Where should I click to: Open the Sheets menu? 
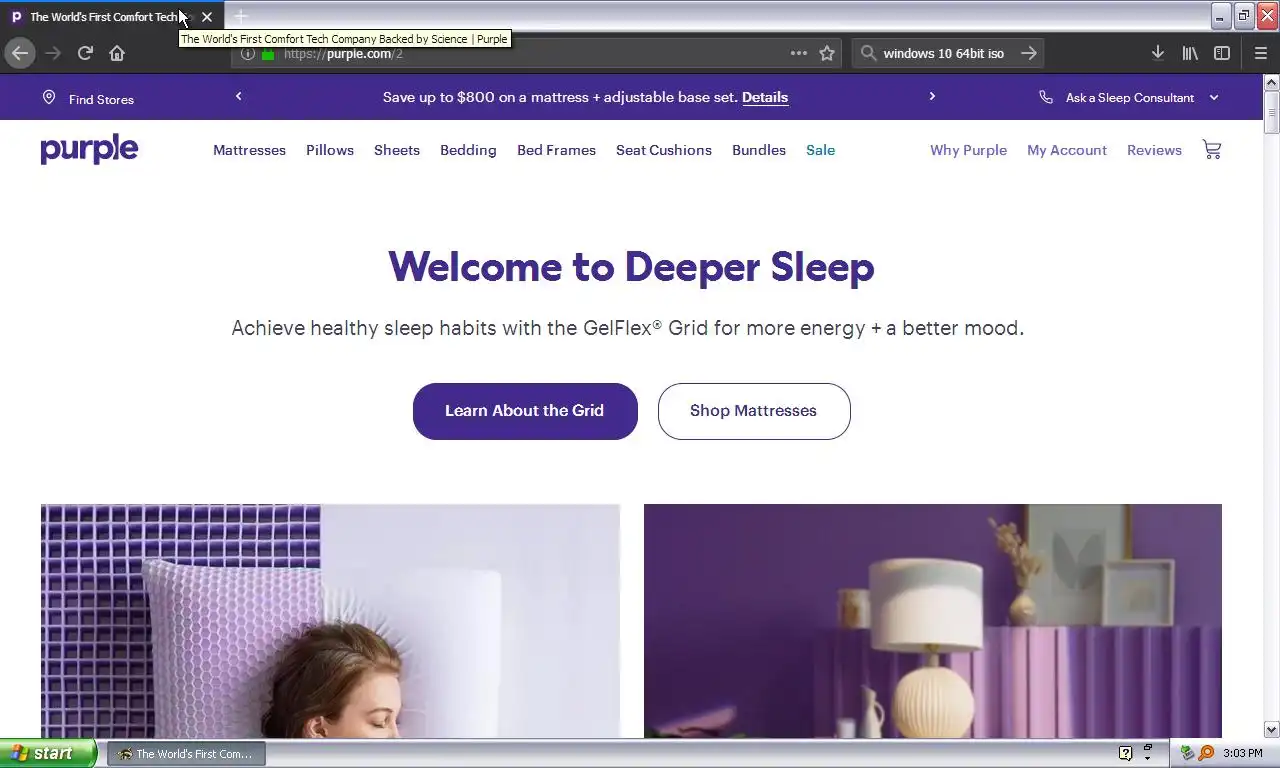point(397,150)
